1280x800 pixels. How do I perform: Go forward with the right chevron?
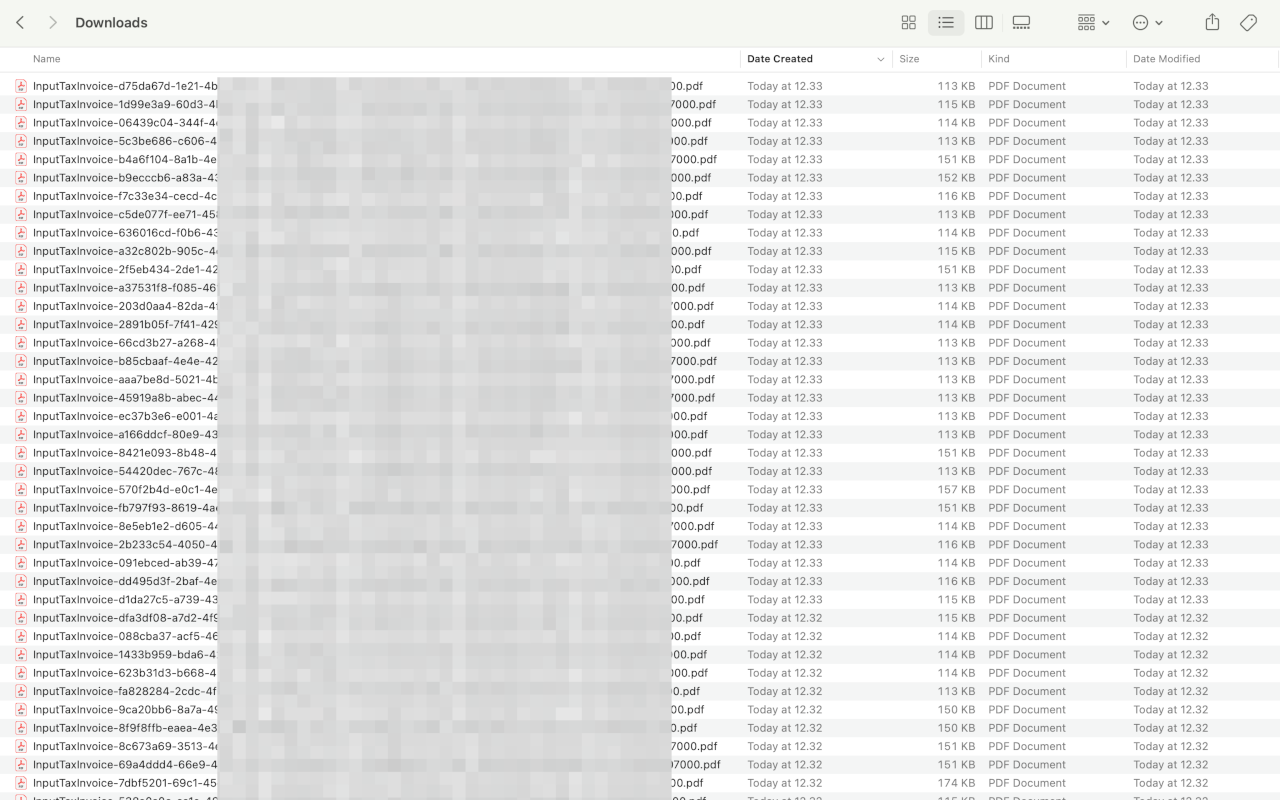click(53, 22)
